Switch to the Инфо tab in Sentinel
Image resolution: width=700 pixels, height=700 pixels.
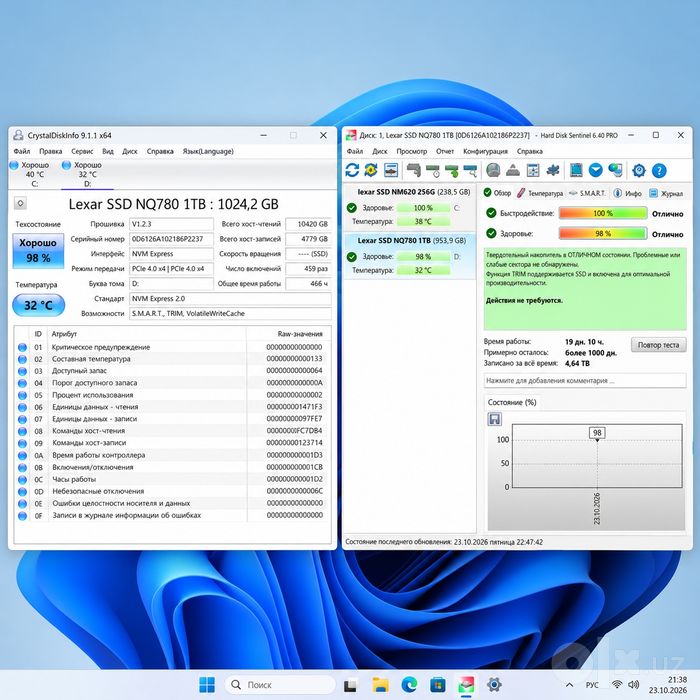(x=628, y=193)
